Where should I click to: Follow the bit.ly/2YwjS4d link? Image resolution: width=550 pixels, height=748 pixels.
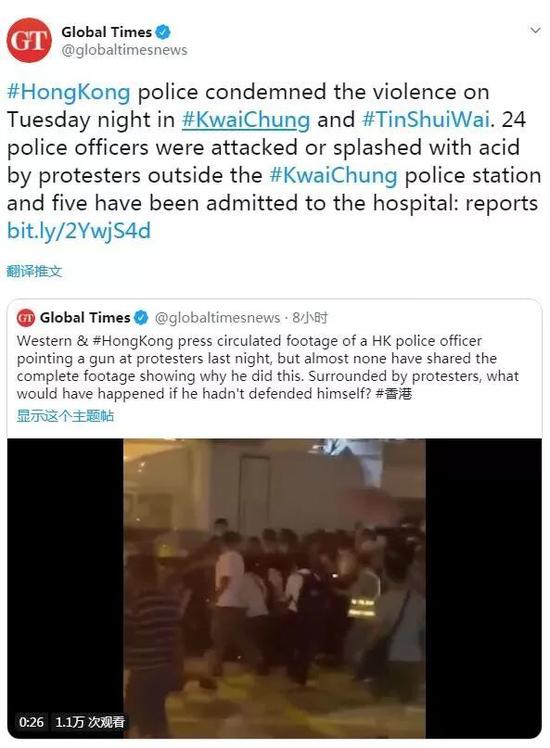(x=79, y=231)
